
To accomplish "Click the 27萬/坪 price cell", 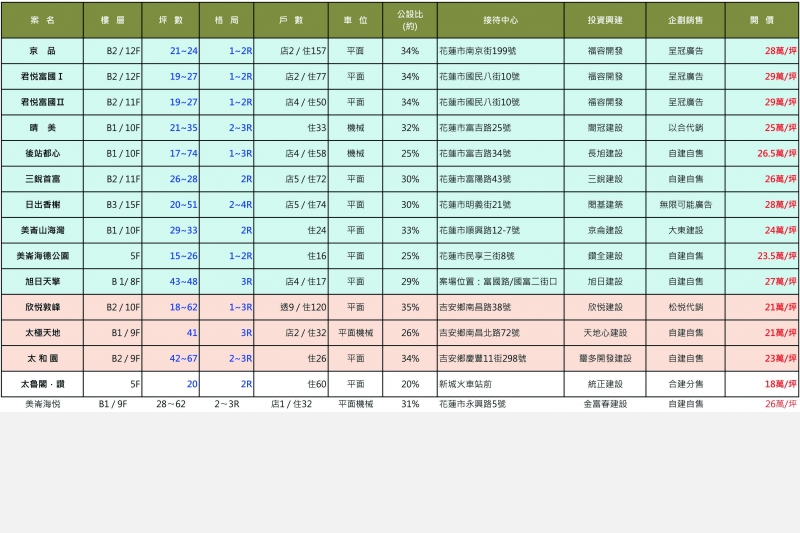I will 762,282.
